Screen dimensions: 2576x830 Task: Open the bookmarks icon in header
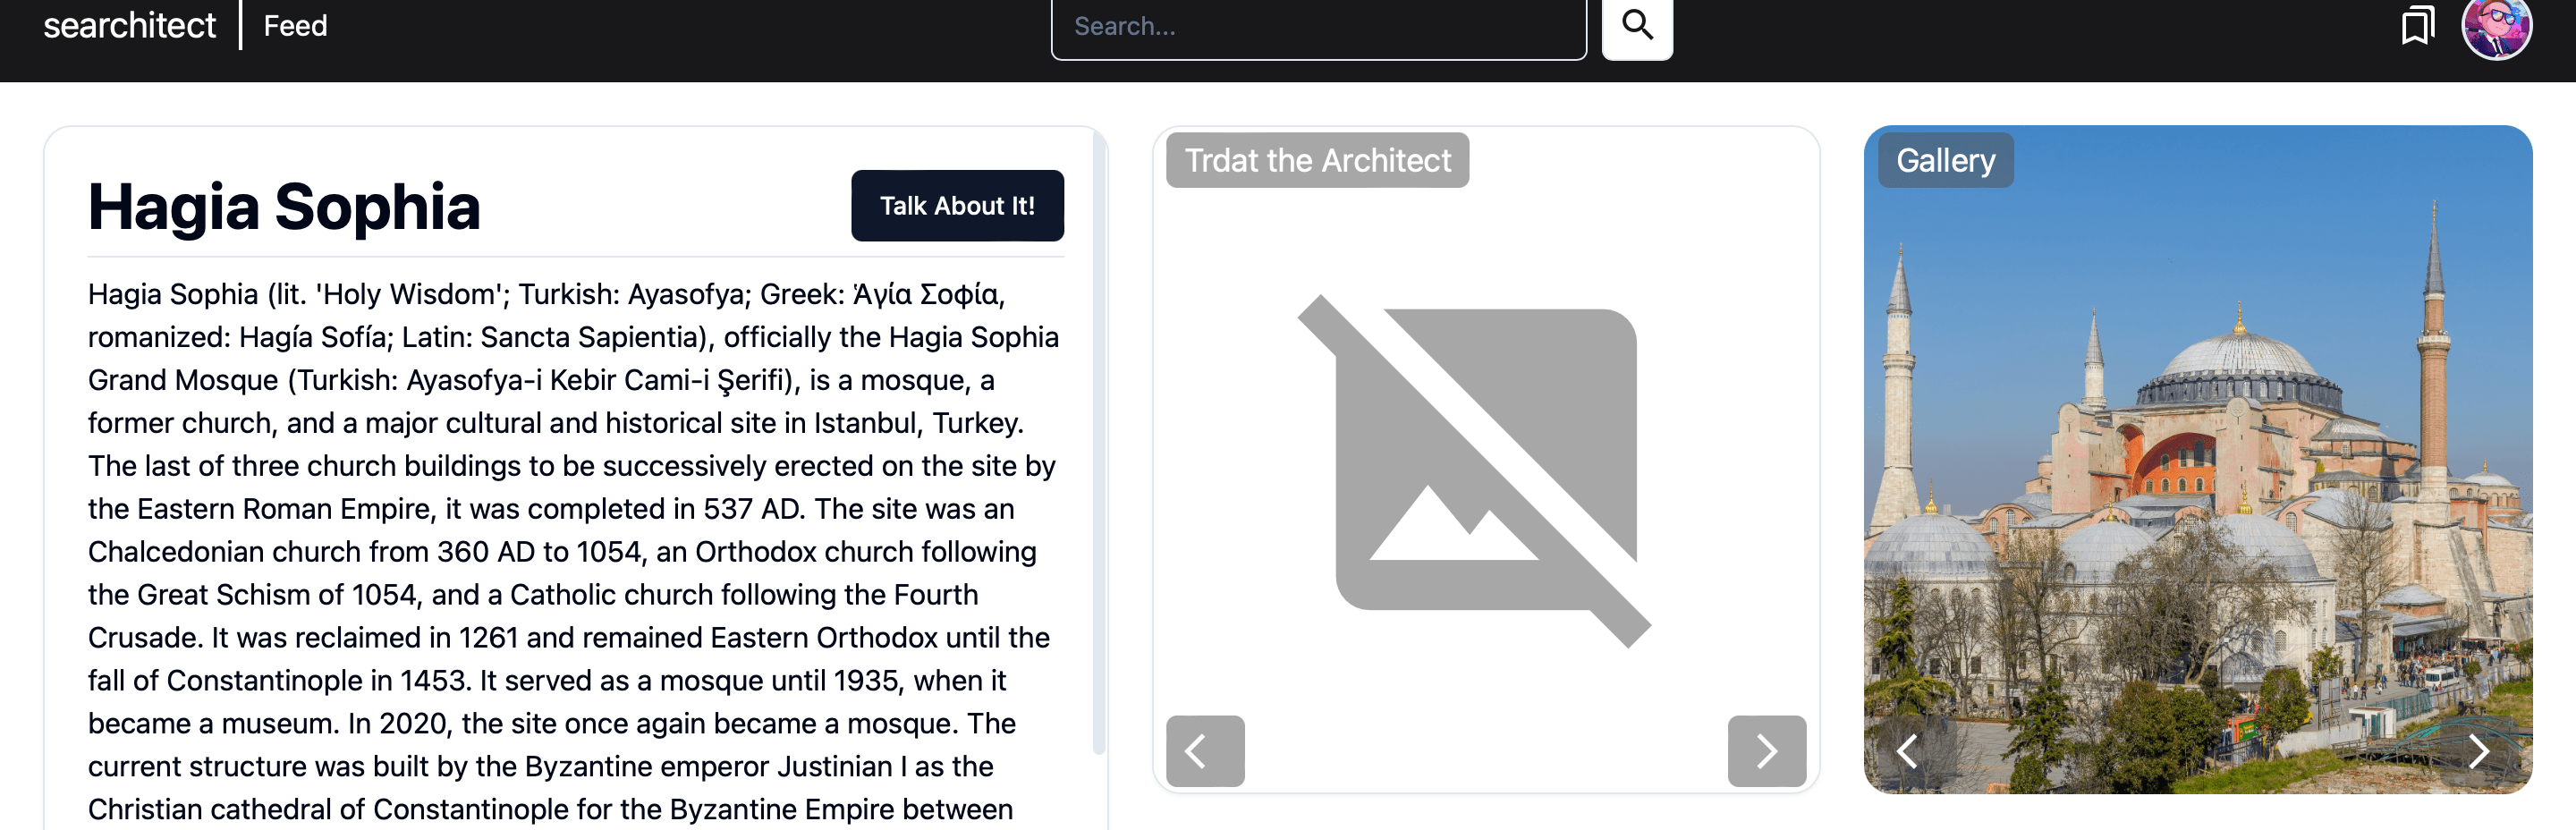[2418, 26]
